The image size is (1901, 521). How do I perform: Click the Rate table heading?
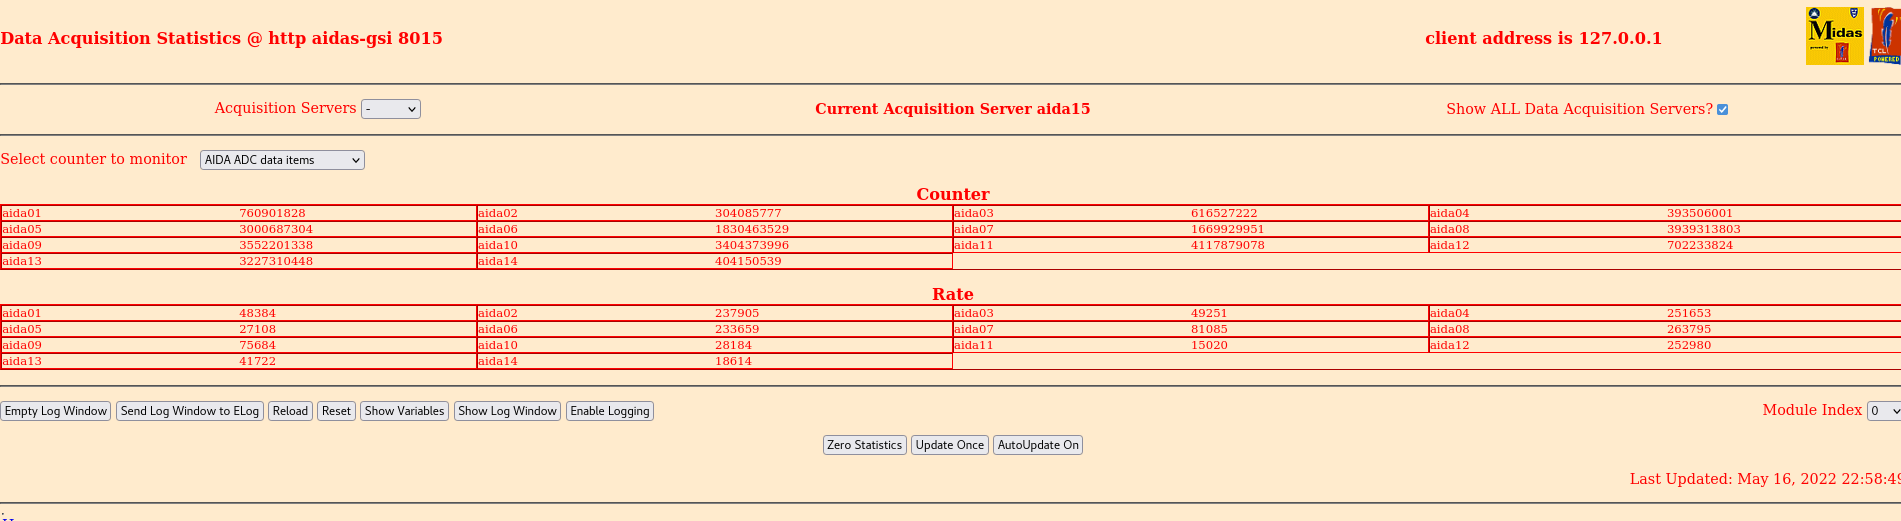coord(952,294)
